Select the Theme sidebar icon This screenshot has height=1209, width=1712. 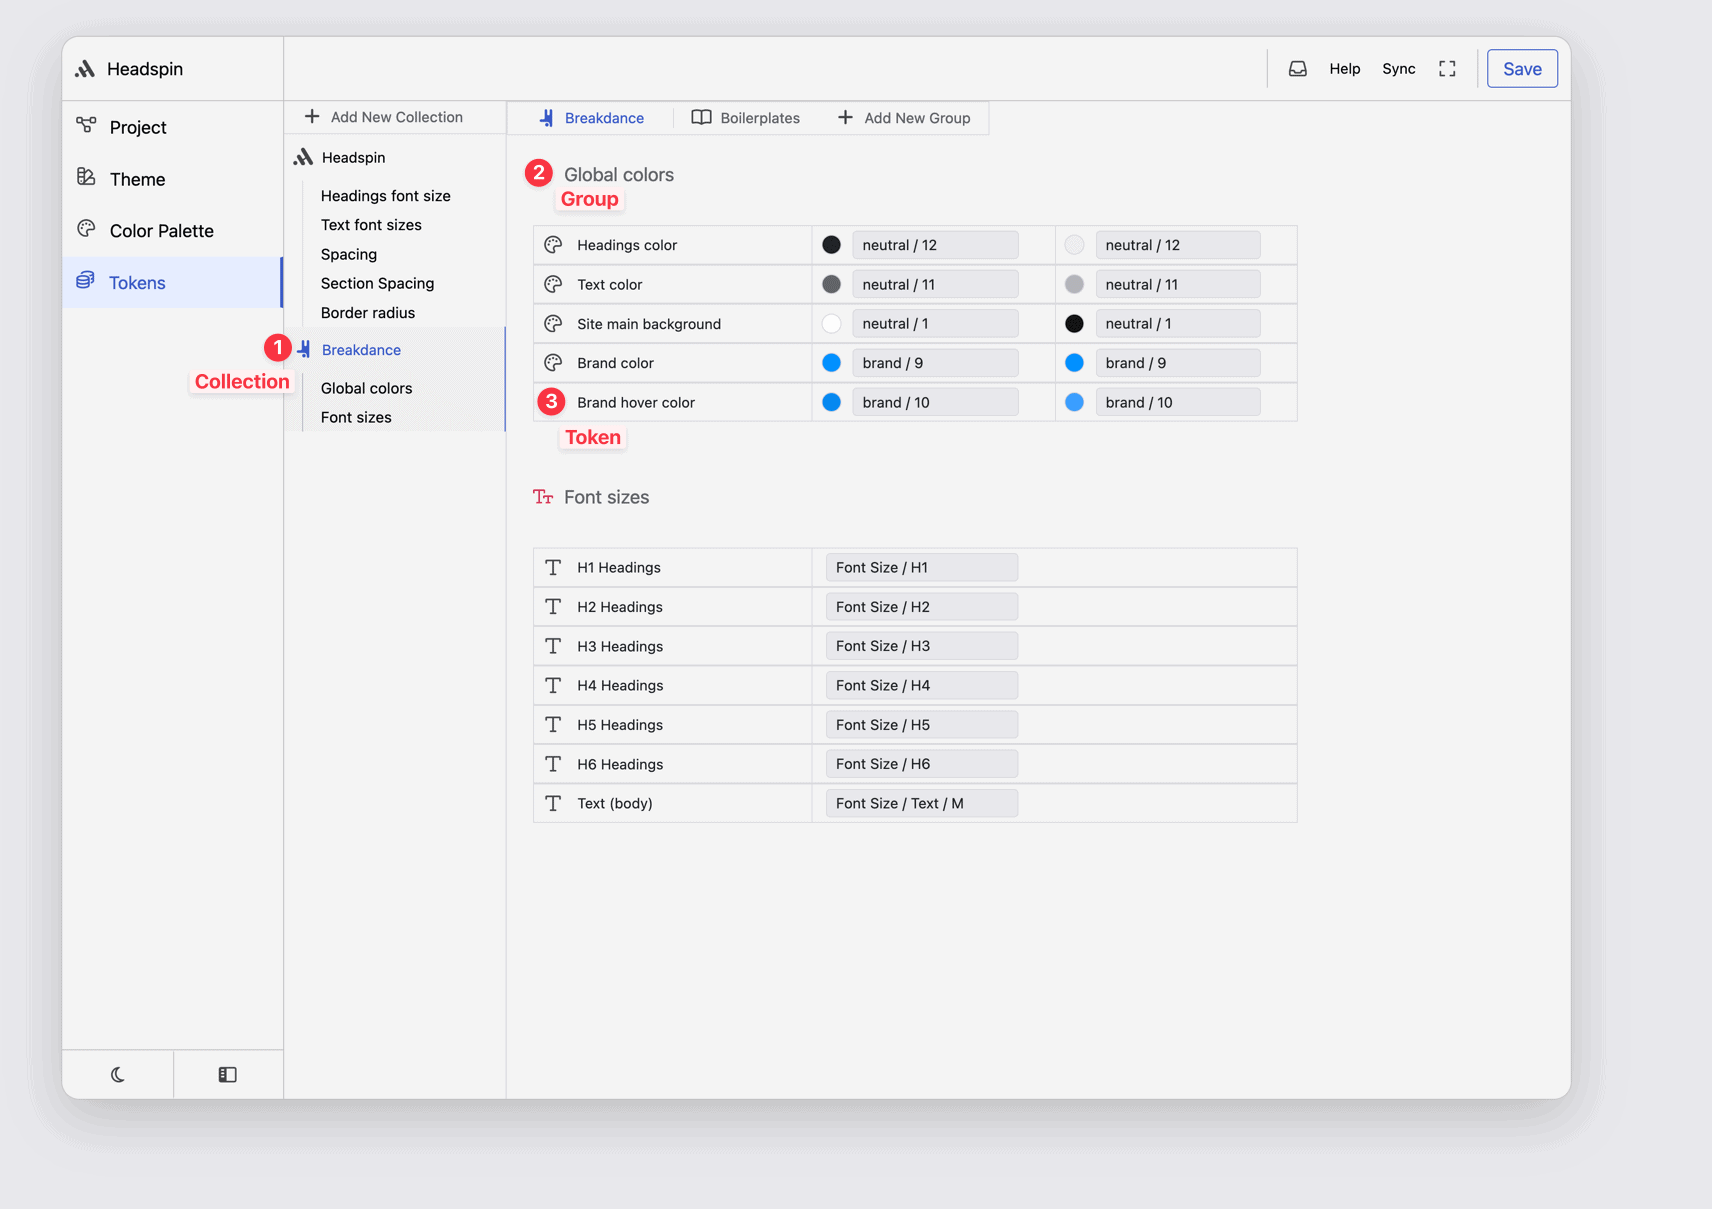point(88,178)
